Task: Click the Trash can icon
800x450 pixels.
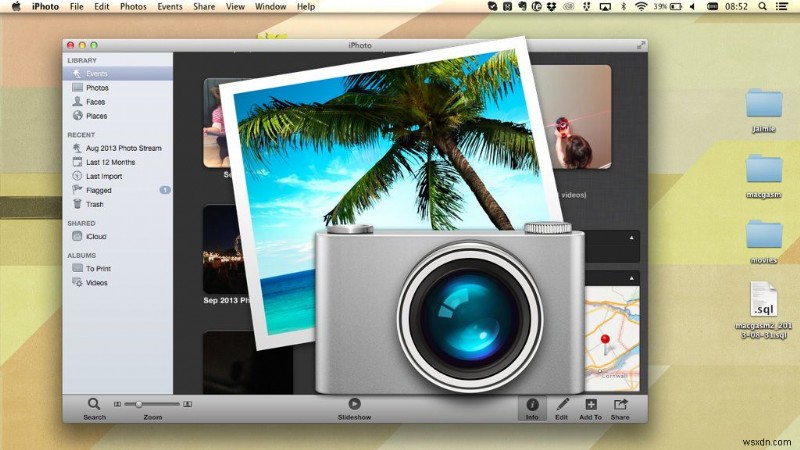Action: click(x=77, y=204)
